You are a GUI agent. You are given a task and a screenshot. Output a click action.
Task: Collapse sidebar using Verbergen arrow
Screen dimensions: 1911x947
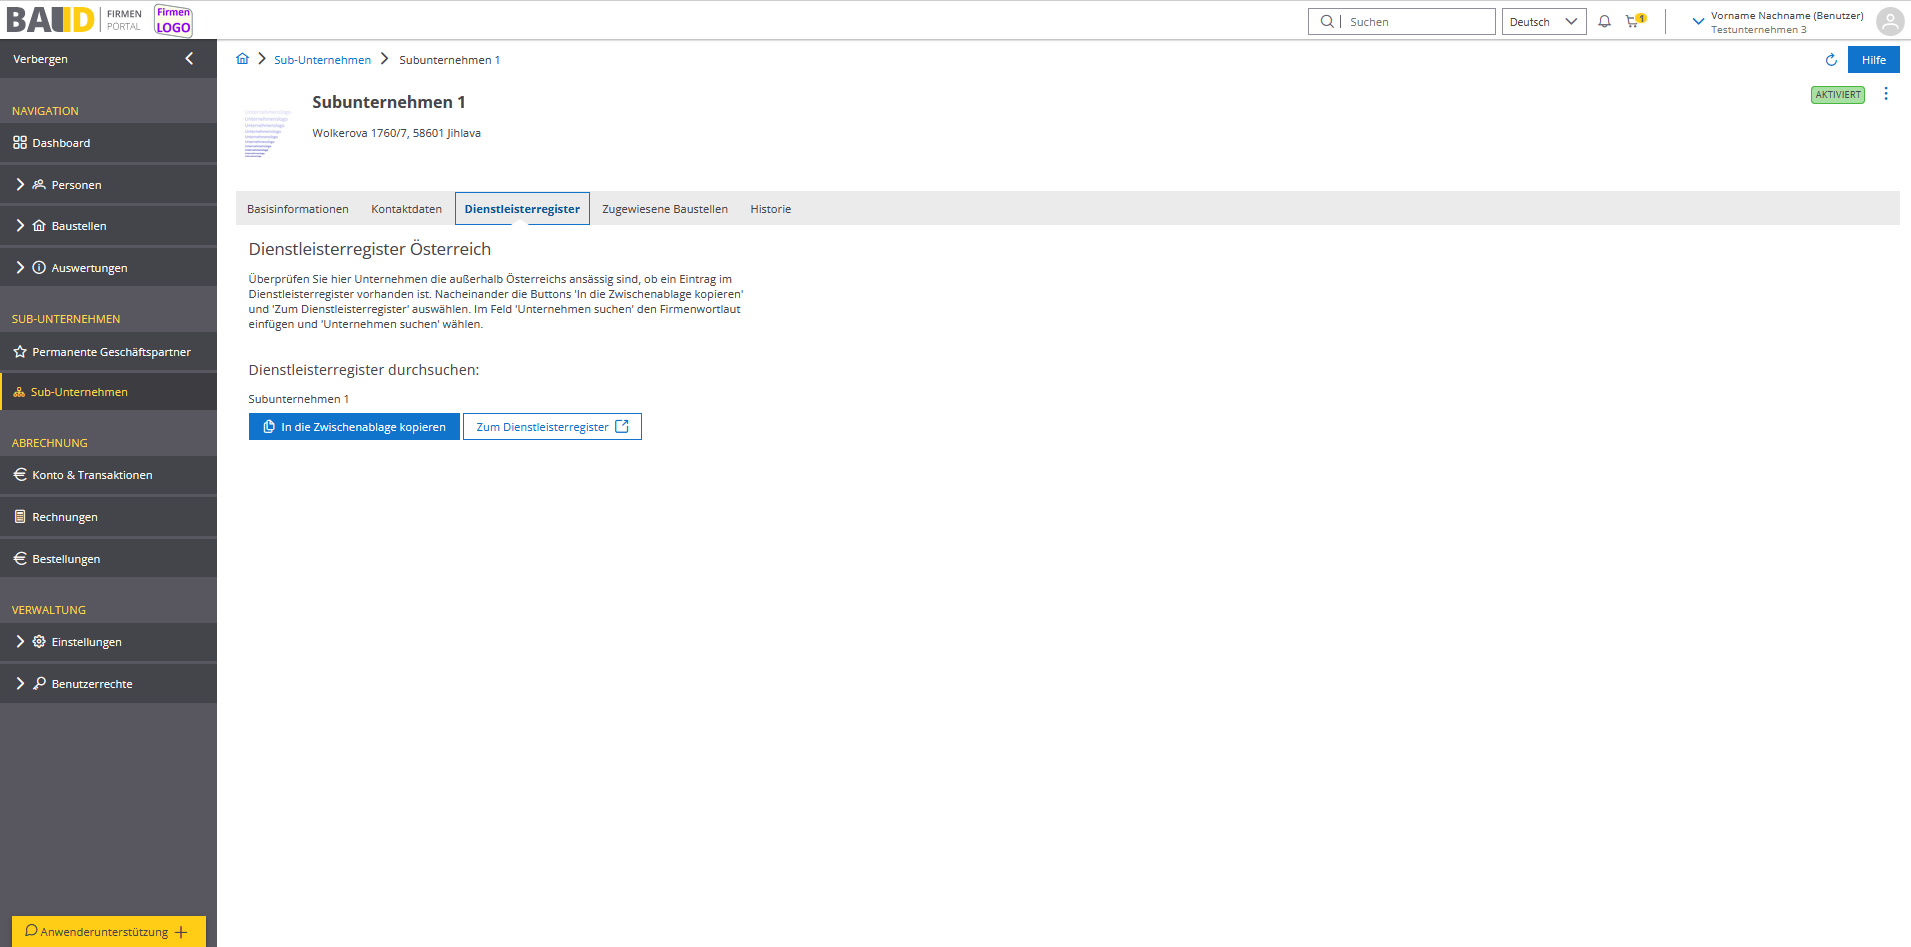(x=189, y=59)
